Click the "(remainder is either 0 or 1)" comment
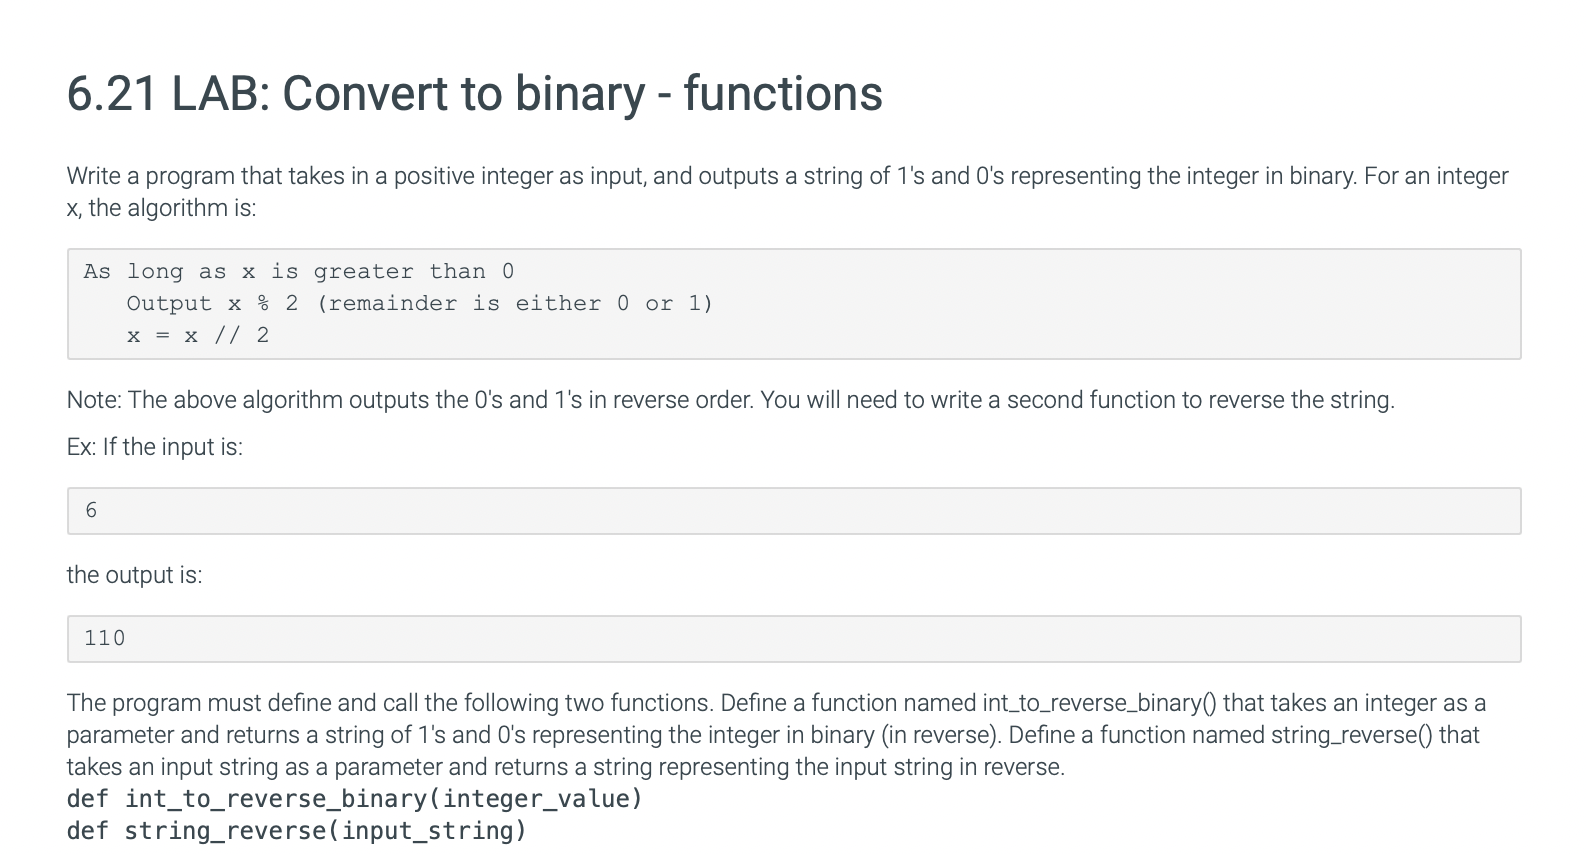Viewport: 1586px width, 854px height. coord(514,304)
